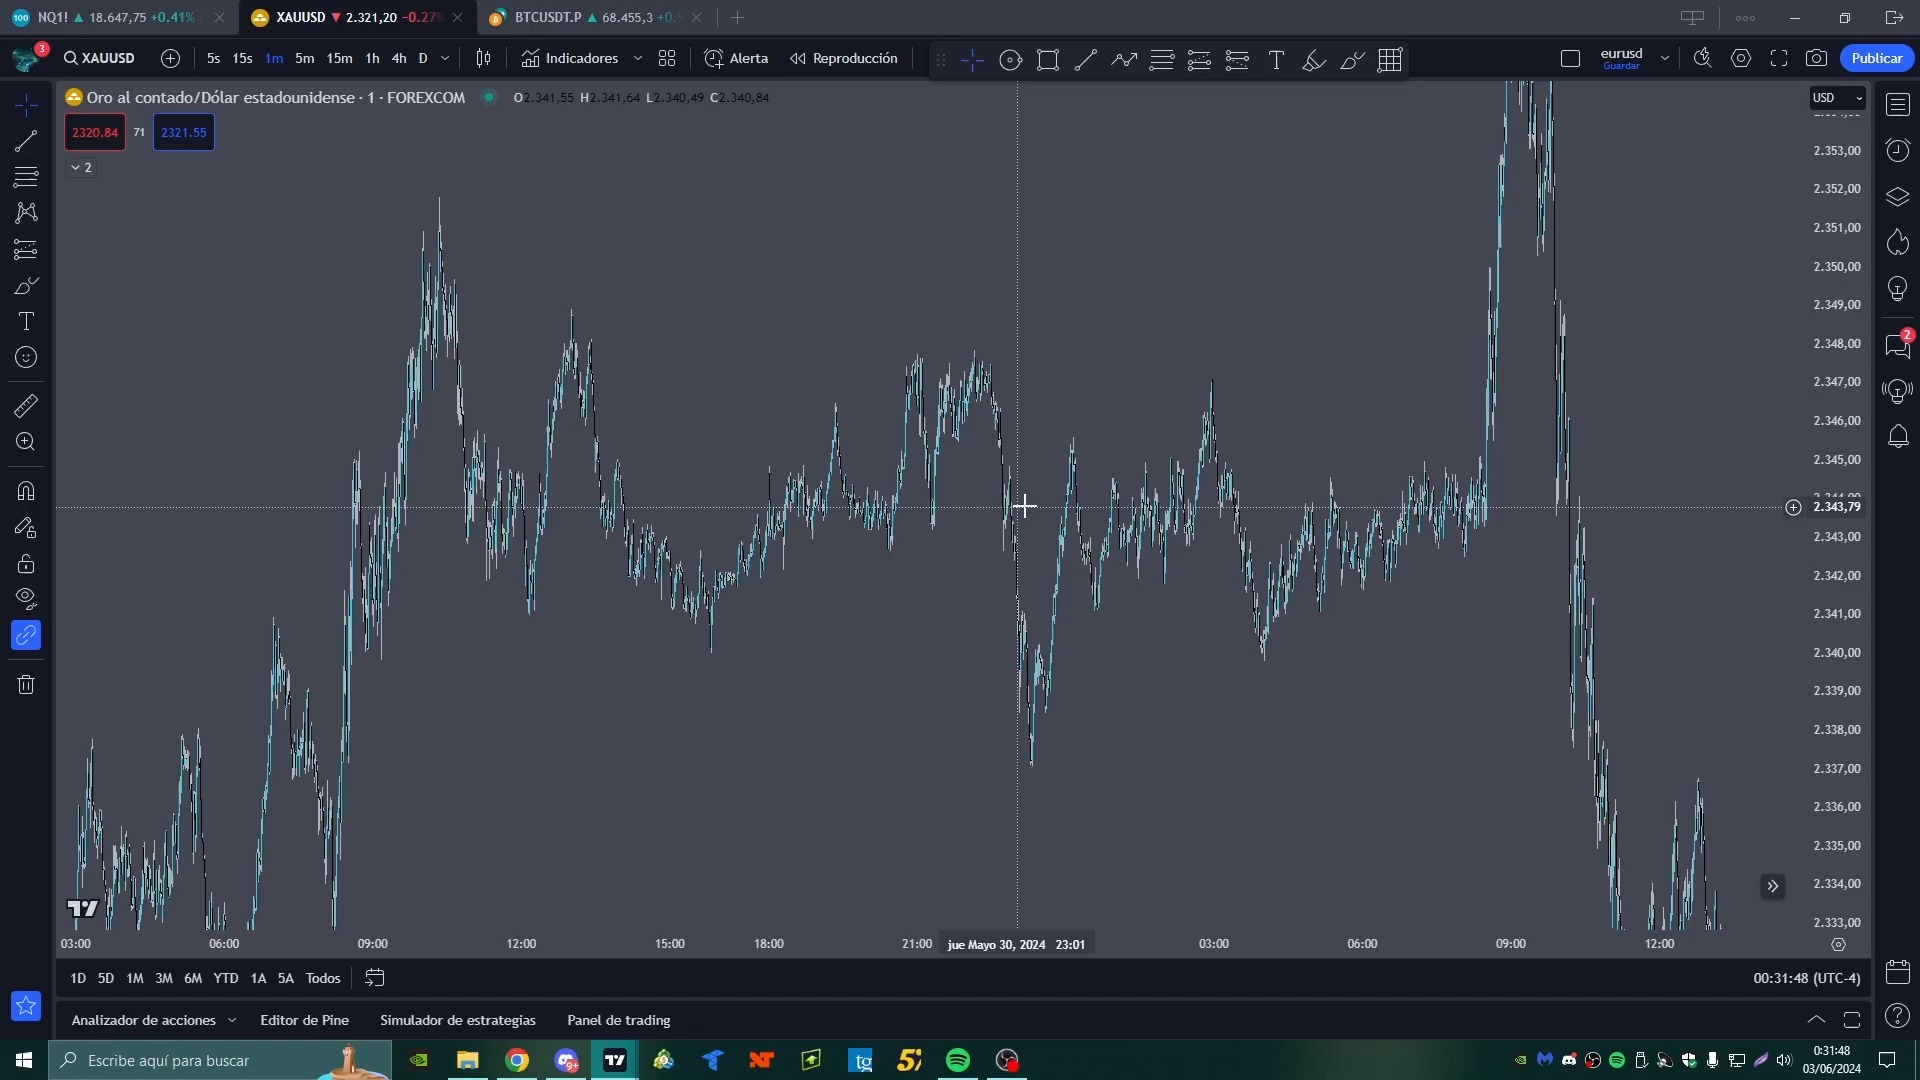Screen dimensions: 1920x1080
Task: Click the trash remove objects icon
Action: point(26,685)
